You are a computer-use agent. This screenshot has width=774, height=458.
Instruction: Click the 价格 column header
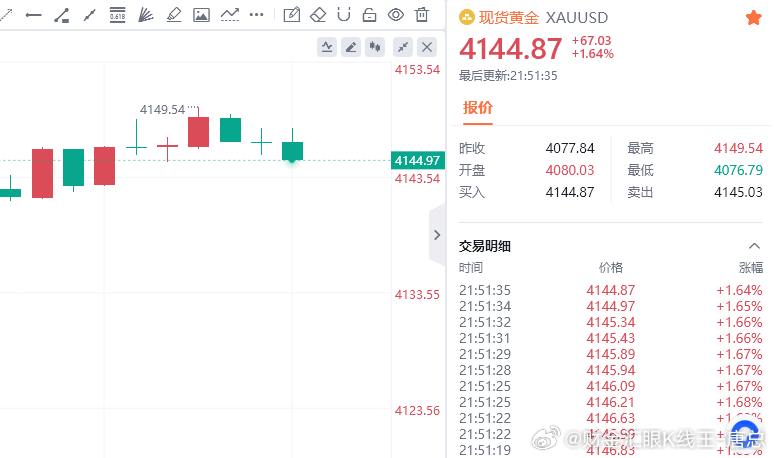[x=611, y=267]
